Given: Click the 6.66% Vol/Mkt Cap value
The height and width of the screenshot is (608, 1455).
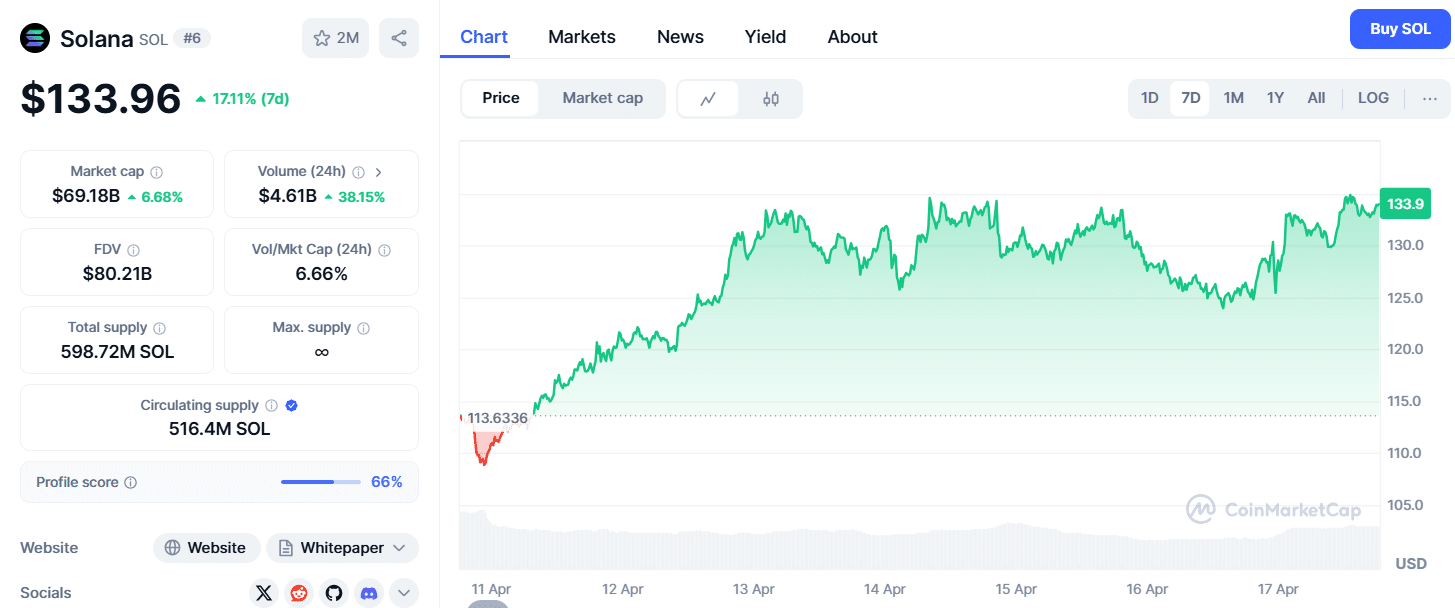Looking at the screenshot, I should point(321,273).
